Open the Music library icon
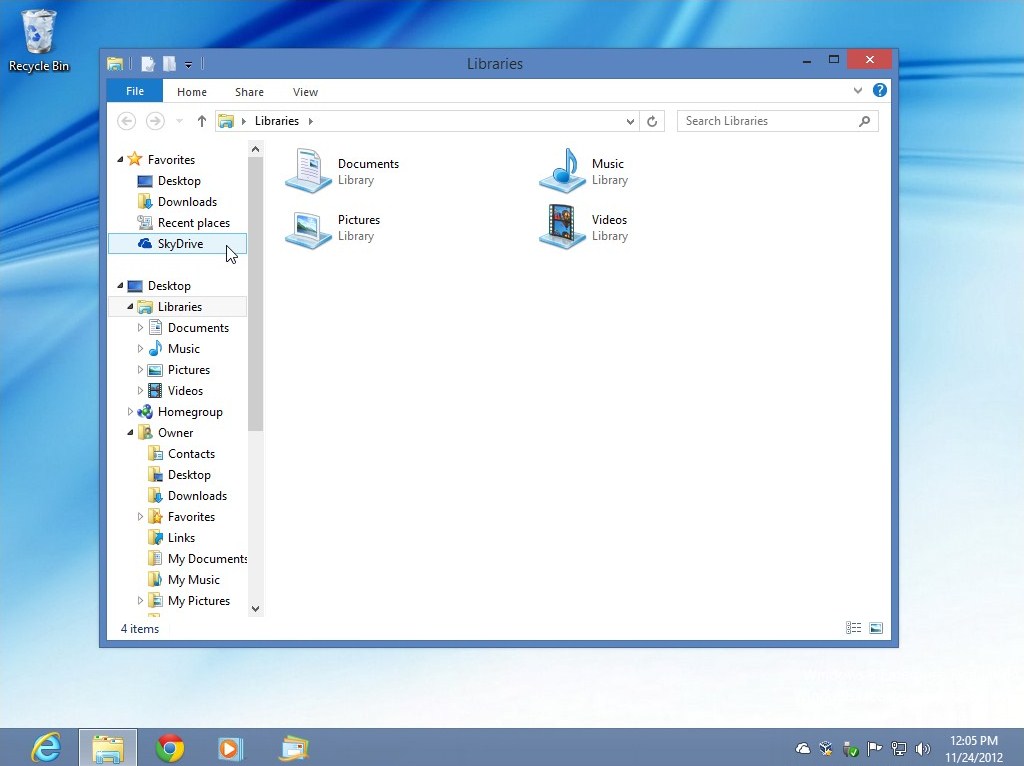This screenshot has height=766, width=1024. pos(562,171)
